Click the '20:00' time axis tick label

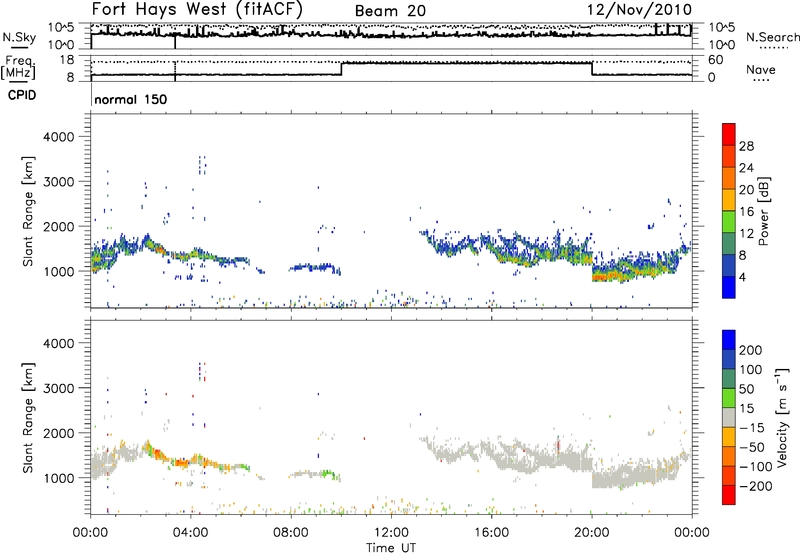tap(591, 533)
